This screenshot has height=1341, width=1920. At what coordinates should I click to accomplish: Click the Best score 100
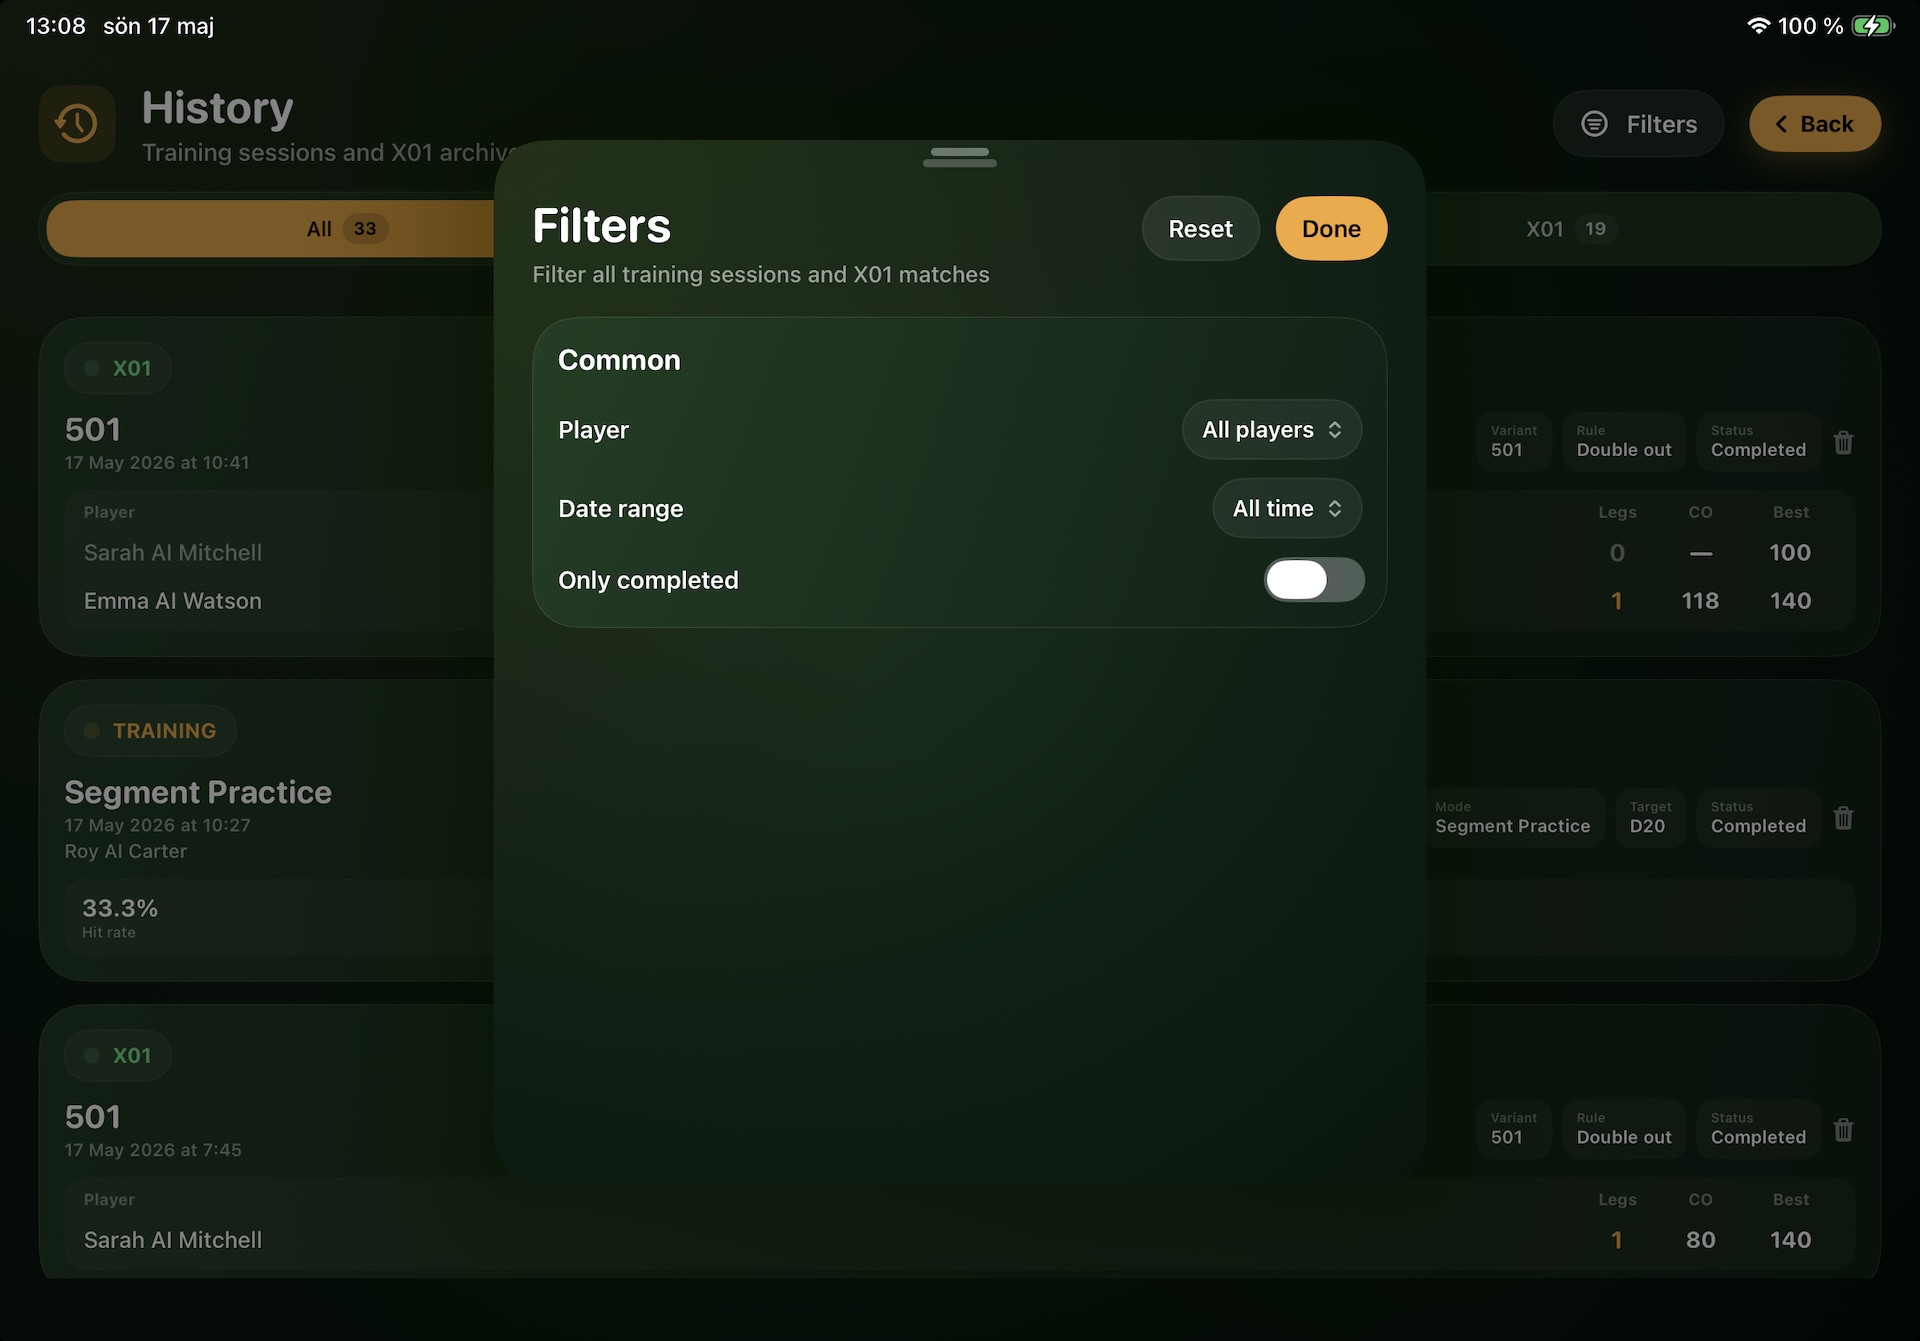point(1790,553)
